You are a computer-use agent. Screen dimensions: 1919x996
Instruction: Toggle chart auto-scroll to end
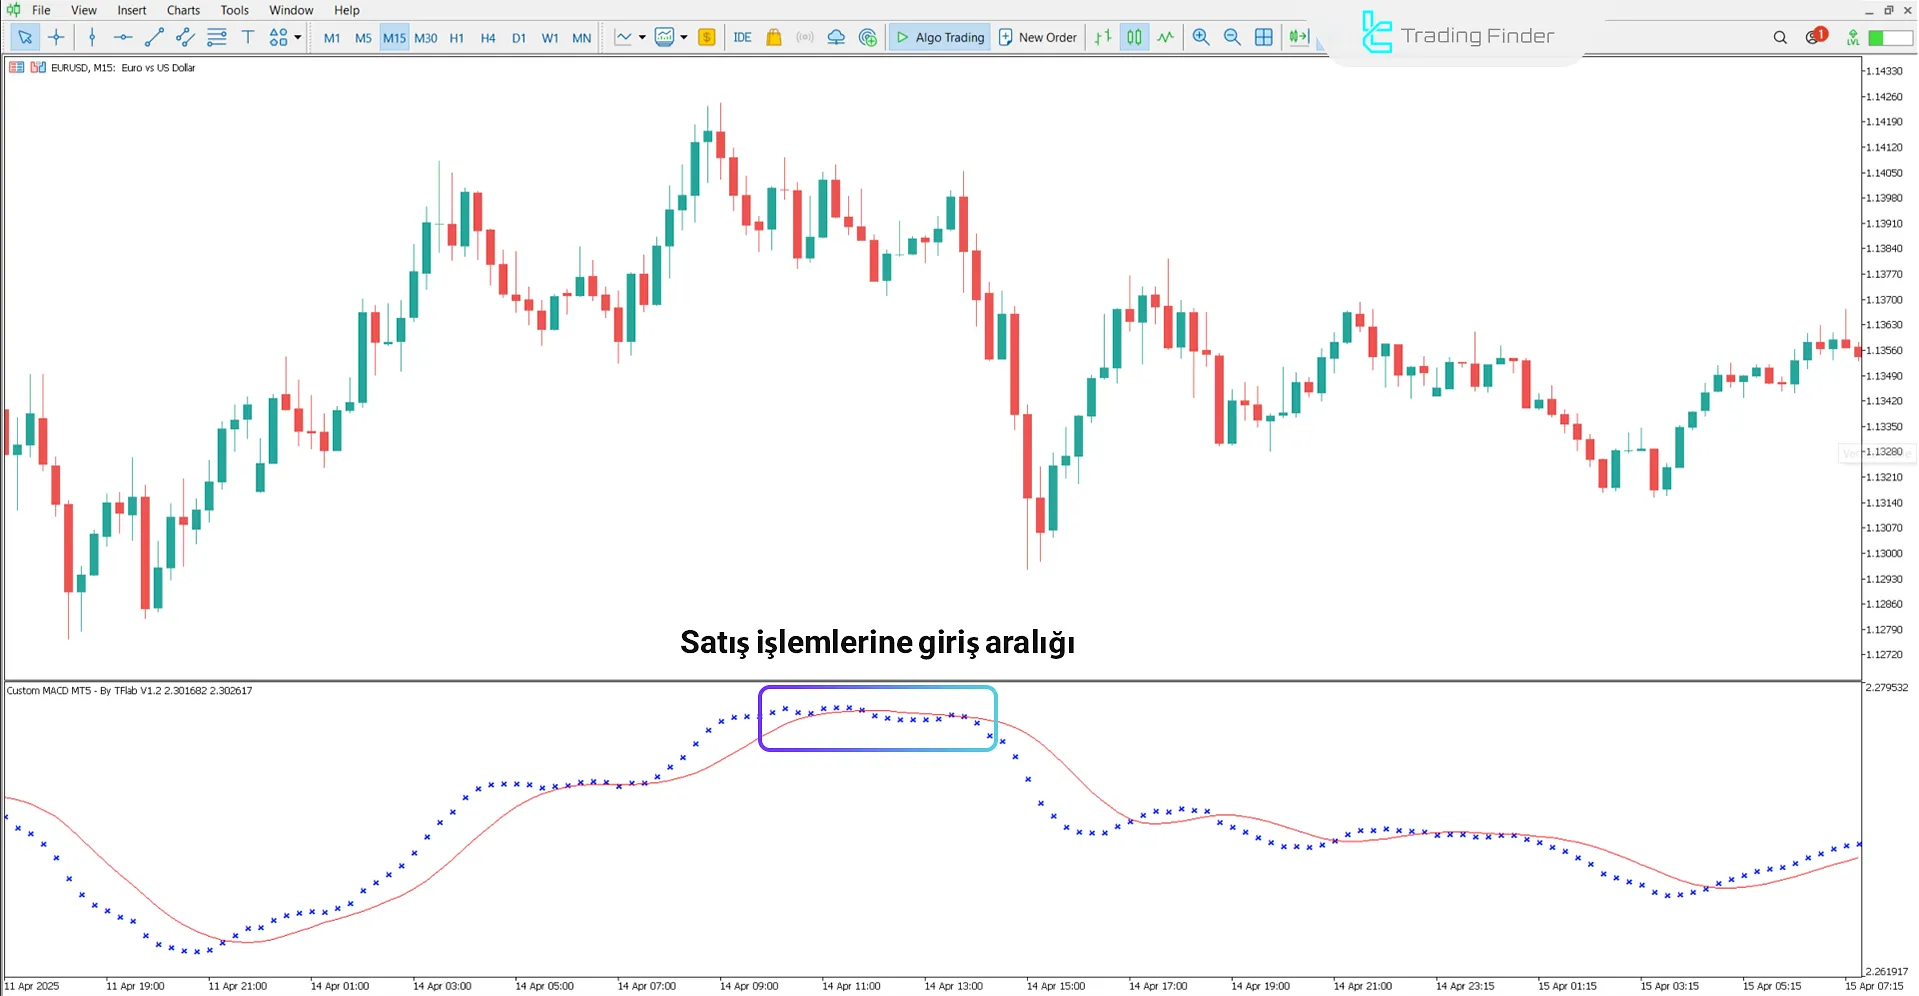1298,37
